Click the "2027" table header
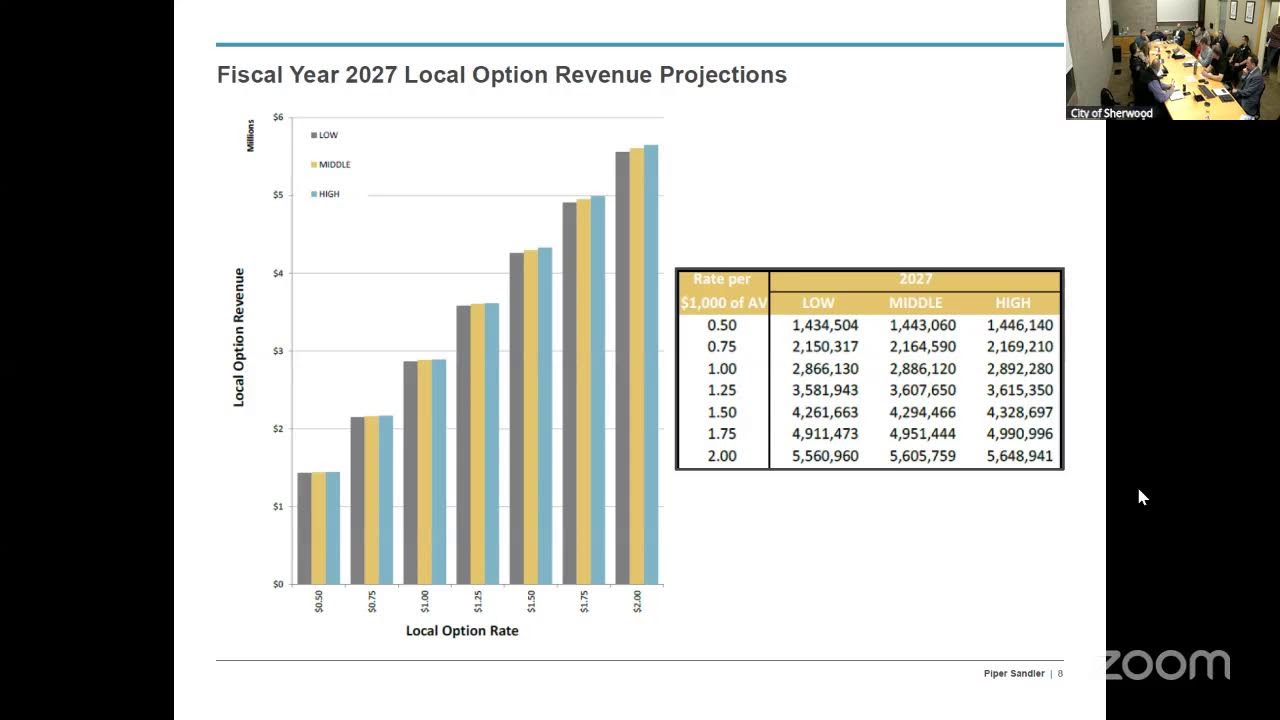Image resolution: width=1280 pixels, height=720 pixels. [915, 280]
